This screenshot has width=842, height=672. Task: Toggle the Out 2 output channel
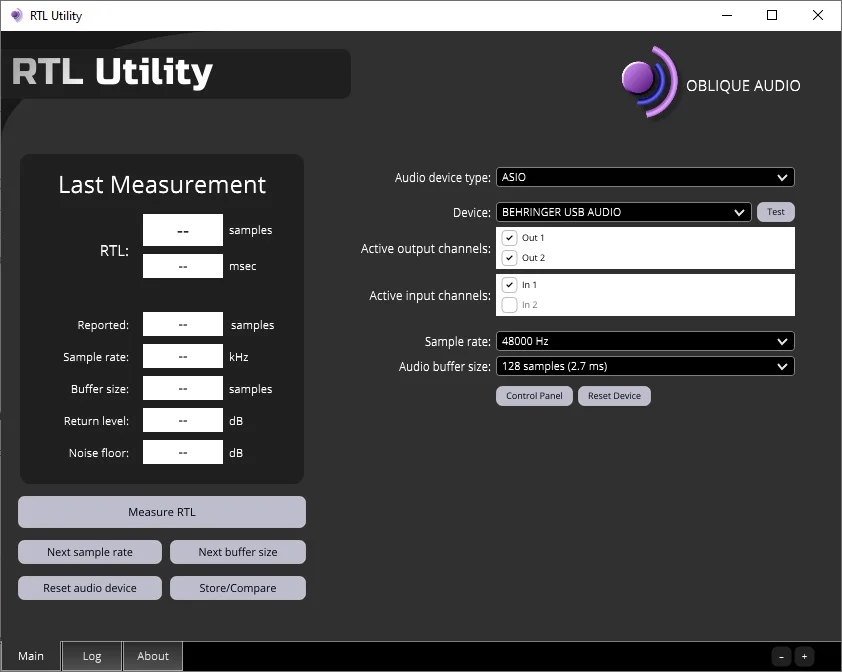(x=509, y=258)
